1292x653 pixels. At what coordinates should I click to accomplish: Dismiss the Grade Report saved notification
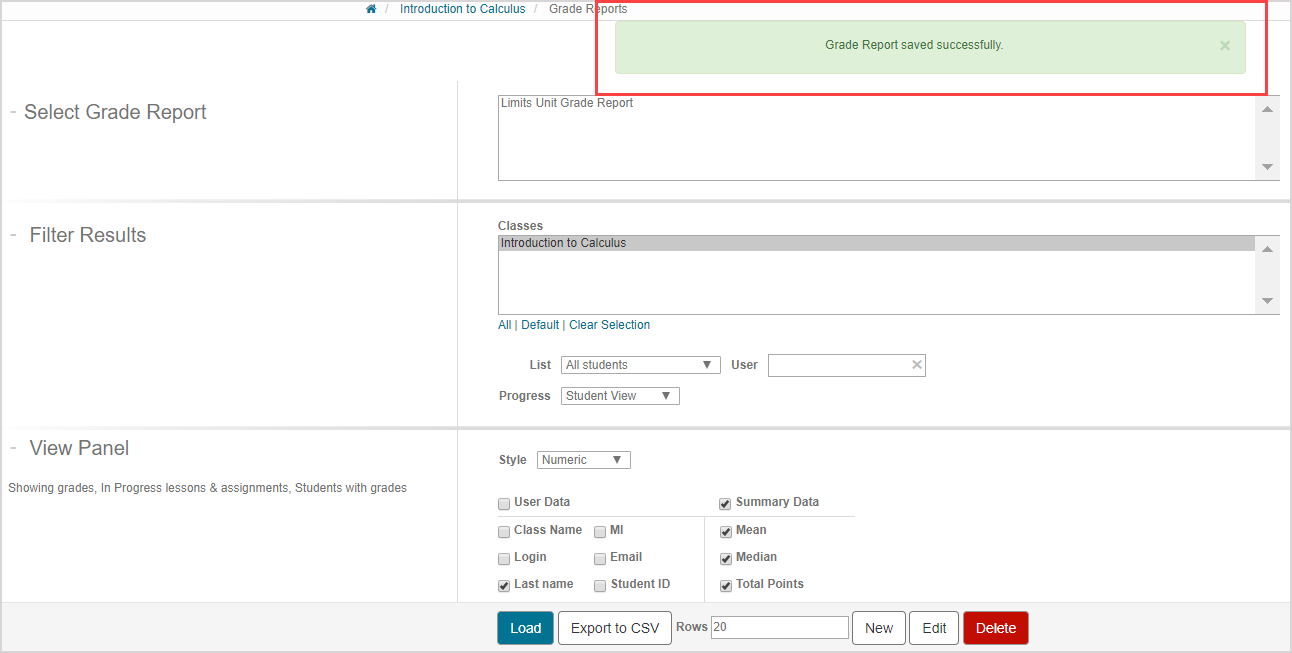click(1224, 45)
